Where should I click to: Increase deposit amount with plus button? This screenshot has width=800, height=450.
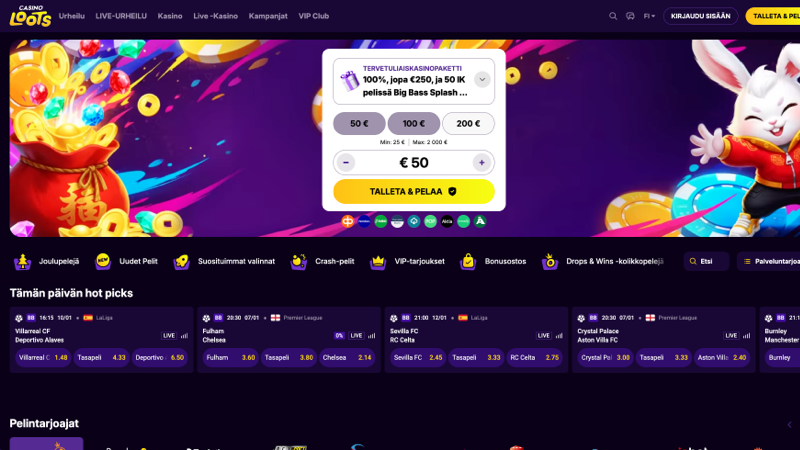pos(482,163)
